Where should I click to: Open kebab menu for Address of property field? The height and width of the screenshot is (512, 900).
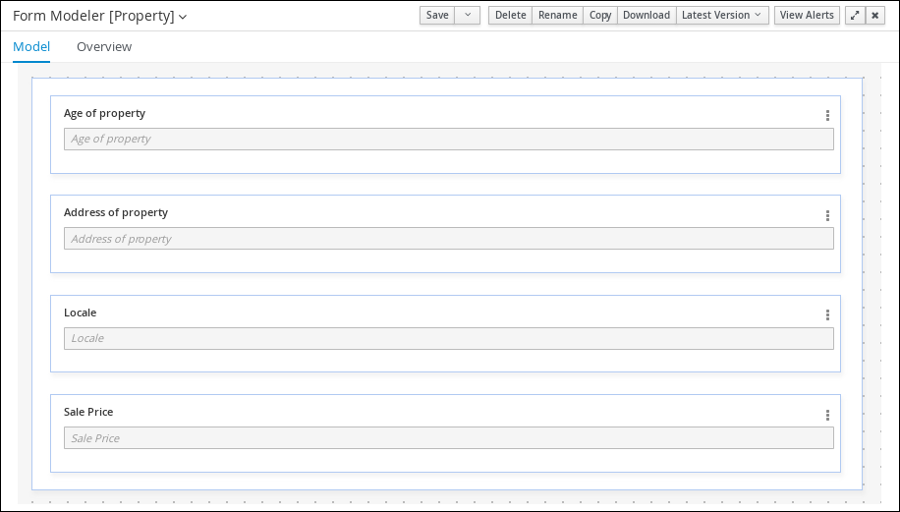(x=827, y=215)
